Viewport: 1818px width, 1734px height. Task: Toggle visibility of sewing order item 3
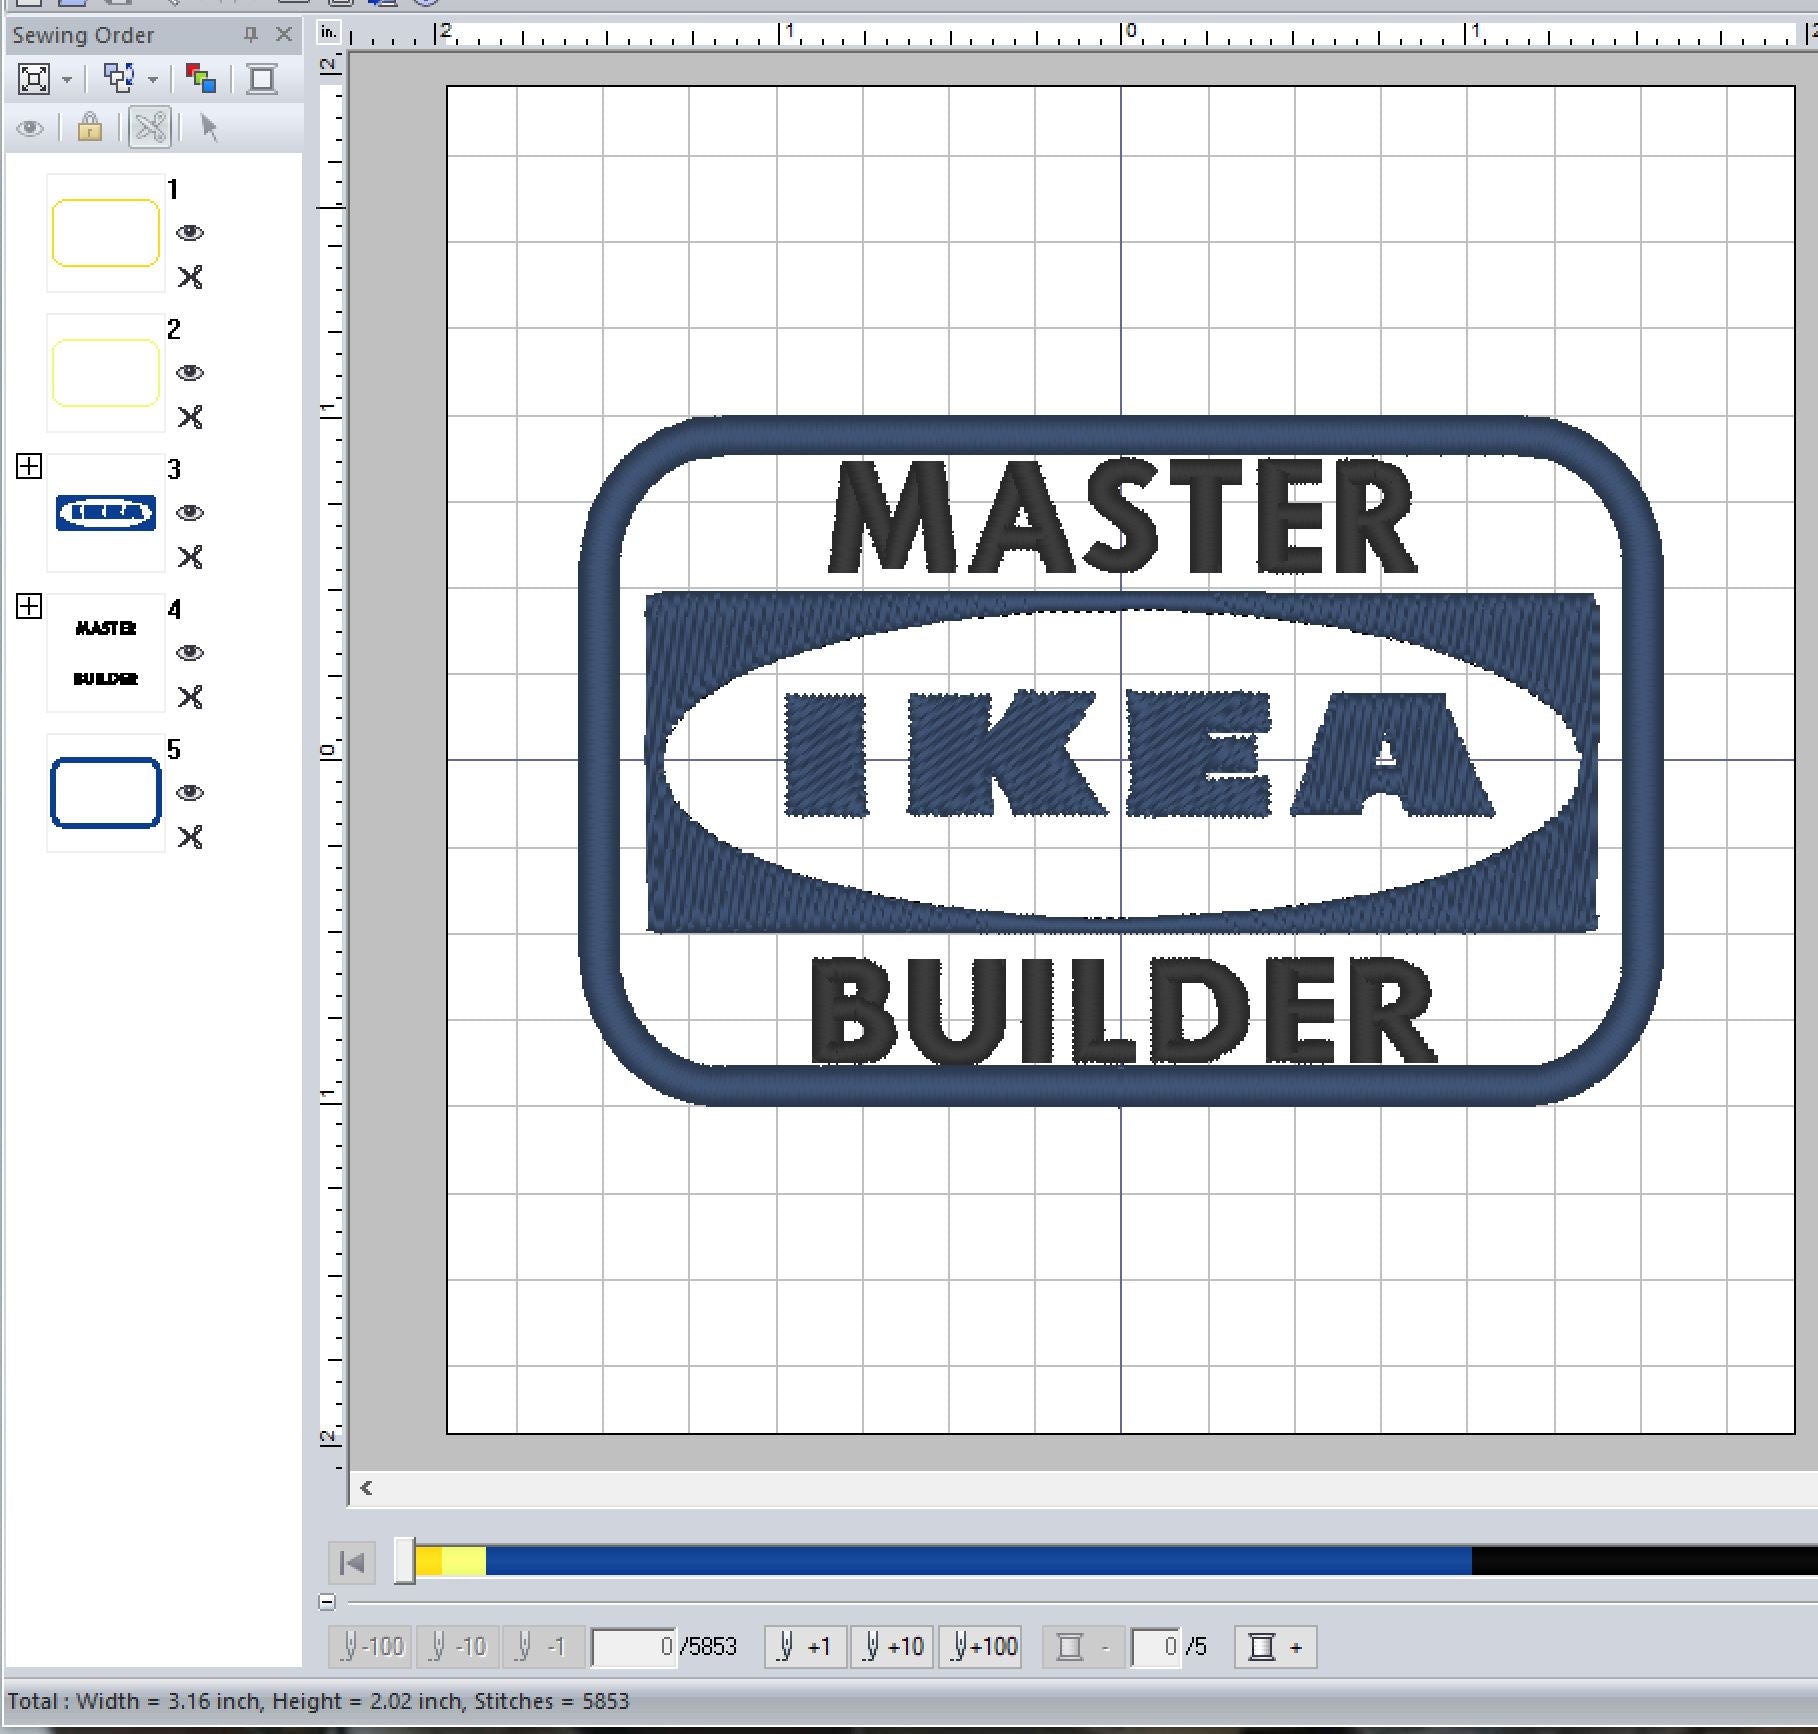190,513
